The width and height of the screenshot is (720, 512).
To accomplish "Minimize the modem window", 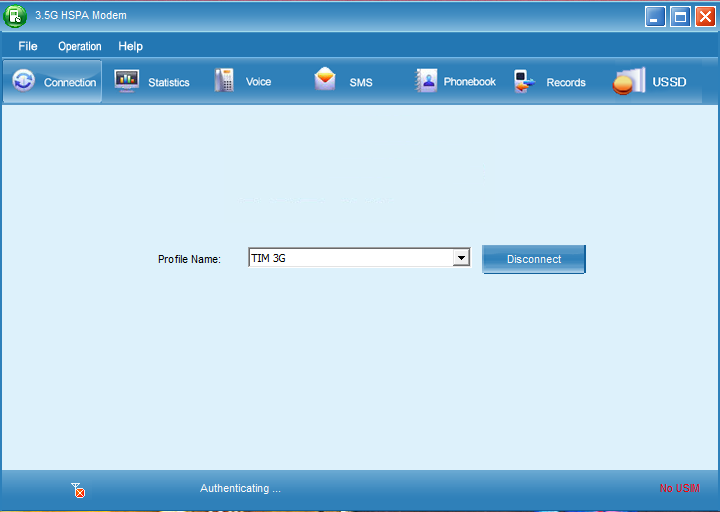I will pyautogui.click(x=655, y=17).
